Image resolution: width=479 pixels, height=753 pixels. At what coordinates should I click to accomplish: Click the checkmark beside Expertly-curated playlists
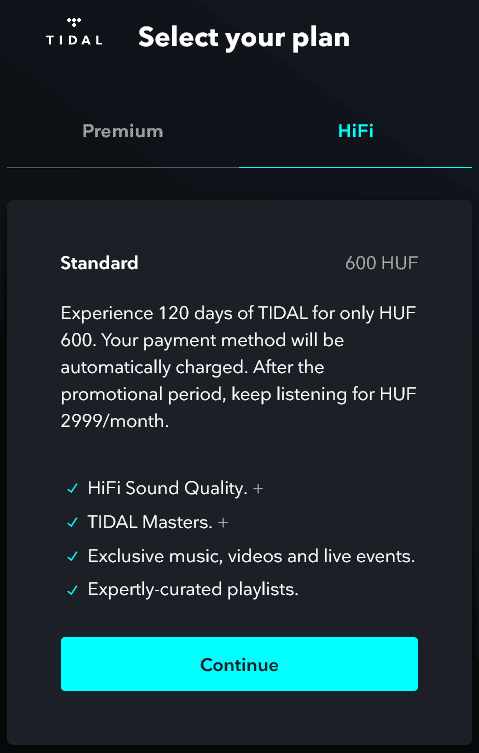(73, 591)
